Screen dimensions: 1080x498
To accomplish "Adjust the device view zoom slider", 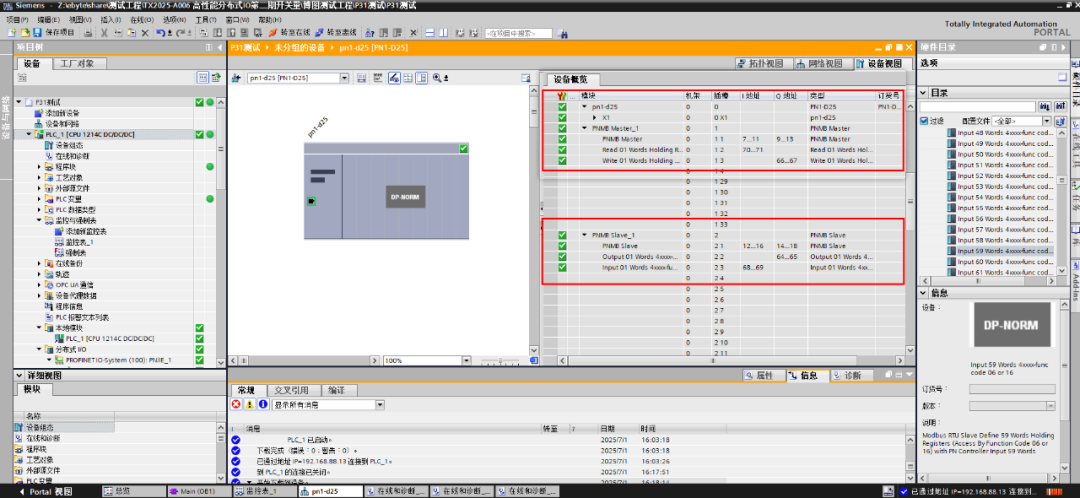I will point(501,360).
